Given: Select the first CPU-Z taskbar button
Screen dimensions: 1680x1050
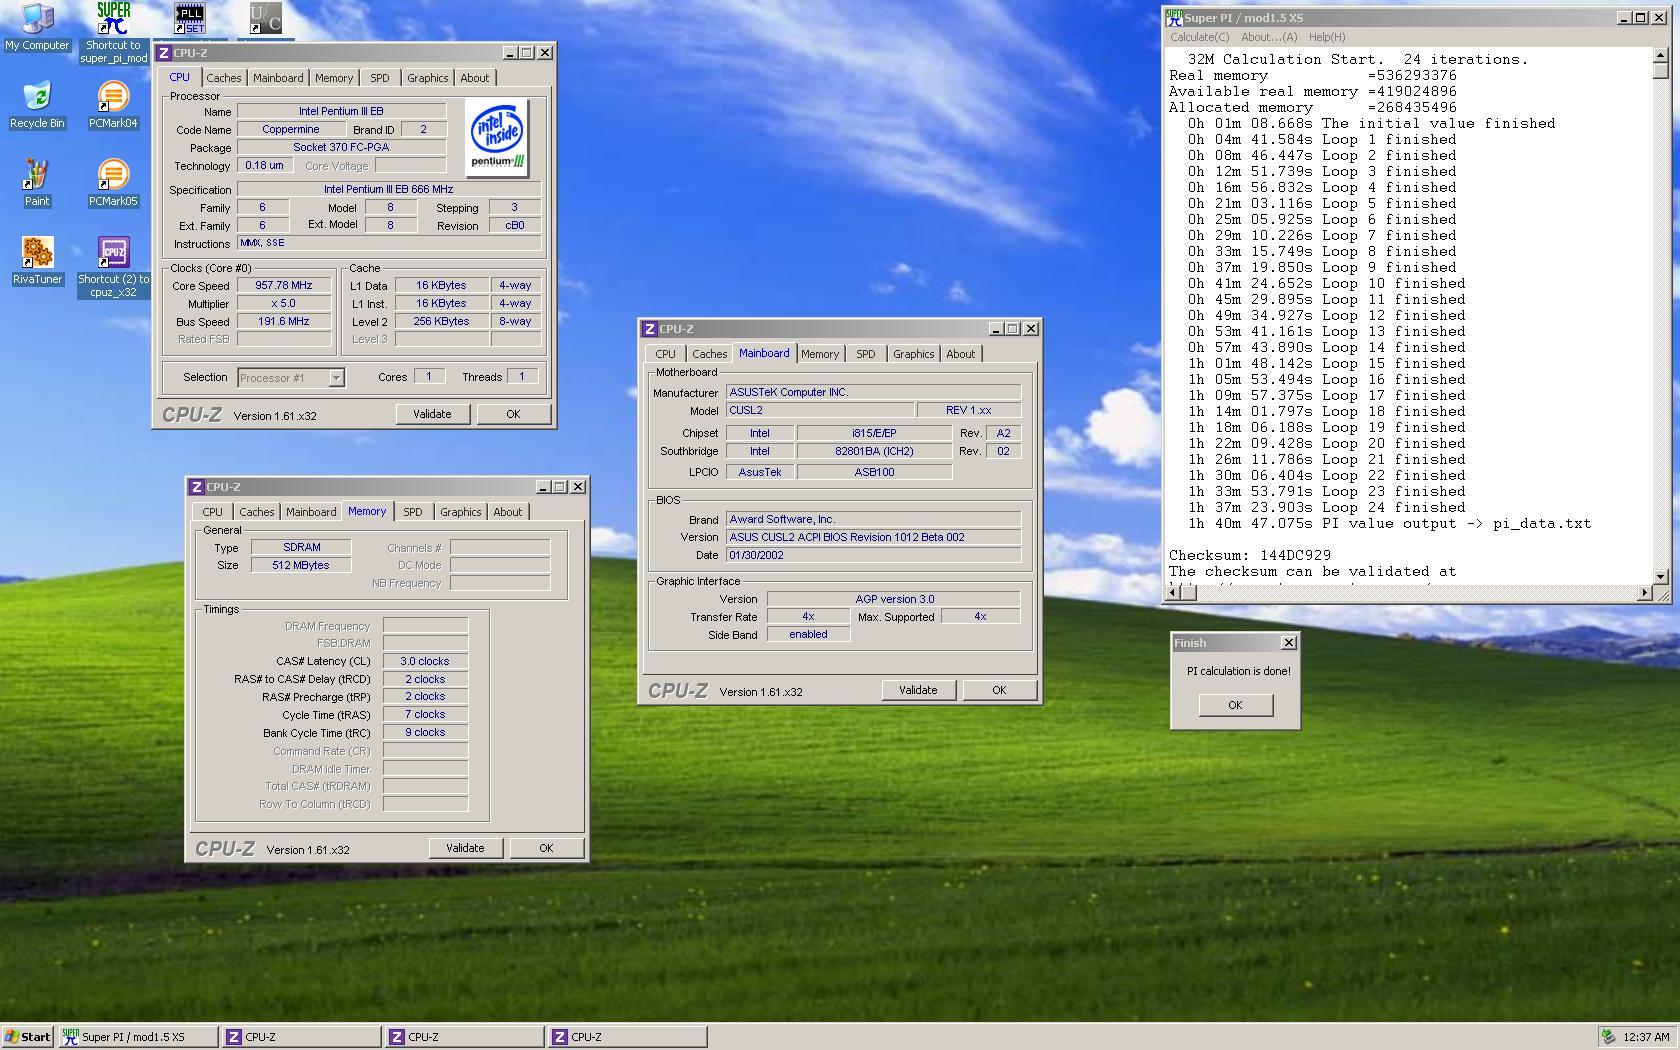Looking at the screenshot, I should point(301,1037).
